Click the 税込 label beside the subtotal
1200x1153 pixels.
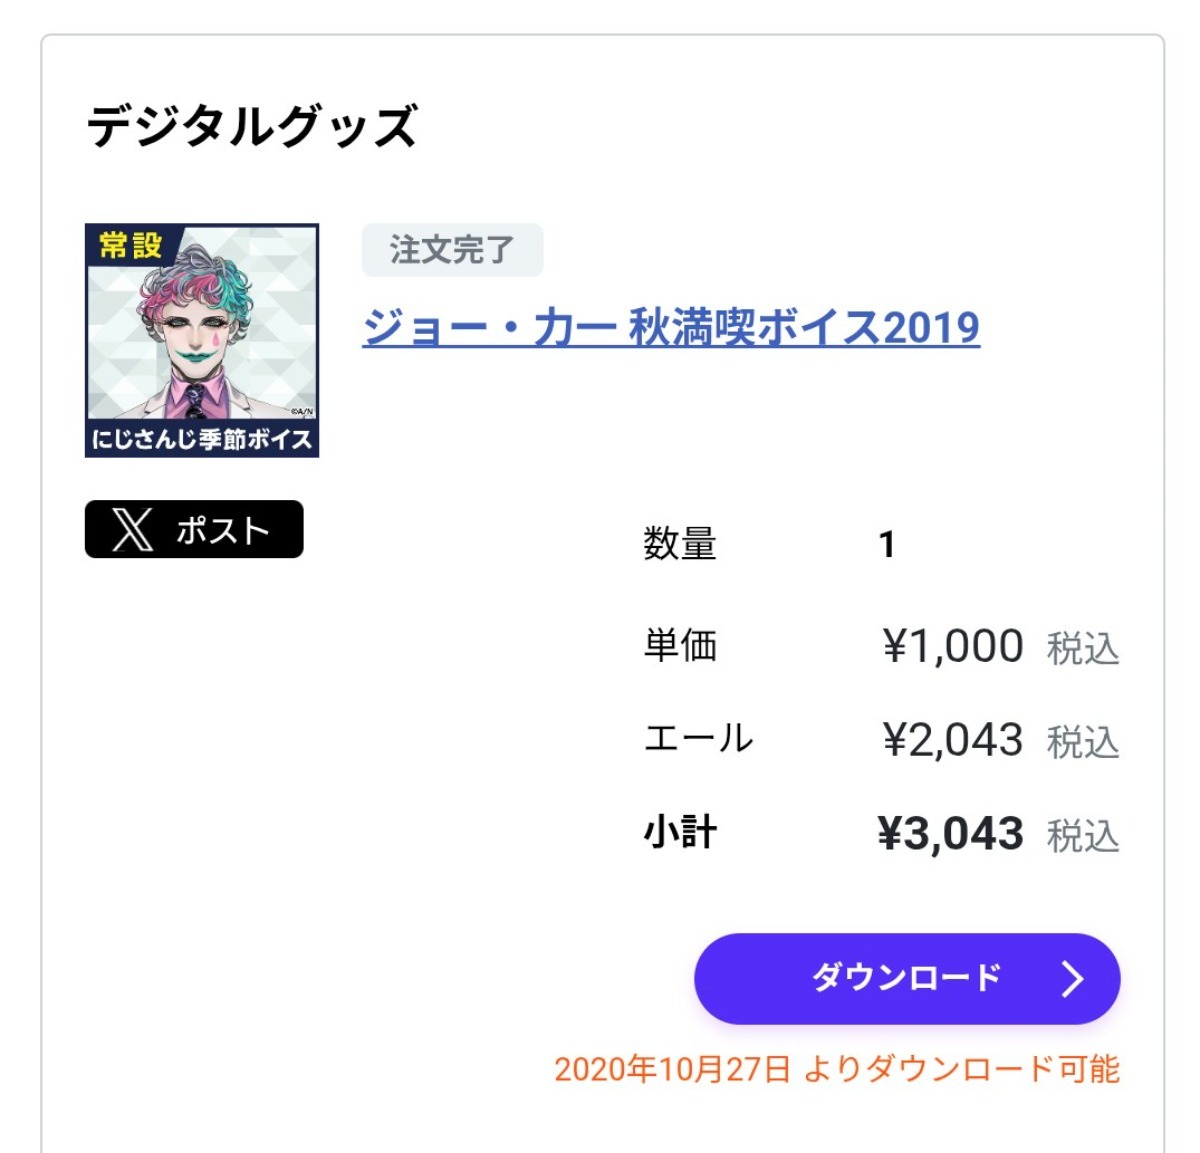[x=1083, y=836]
